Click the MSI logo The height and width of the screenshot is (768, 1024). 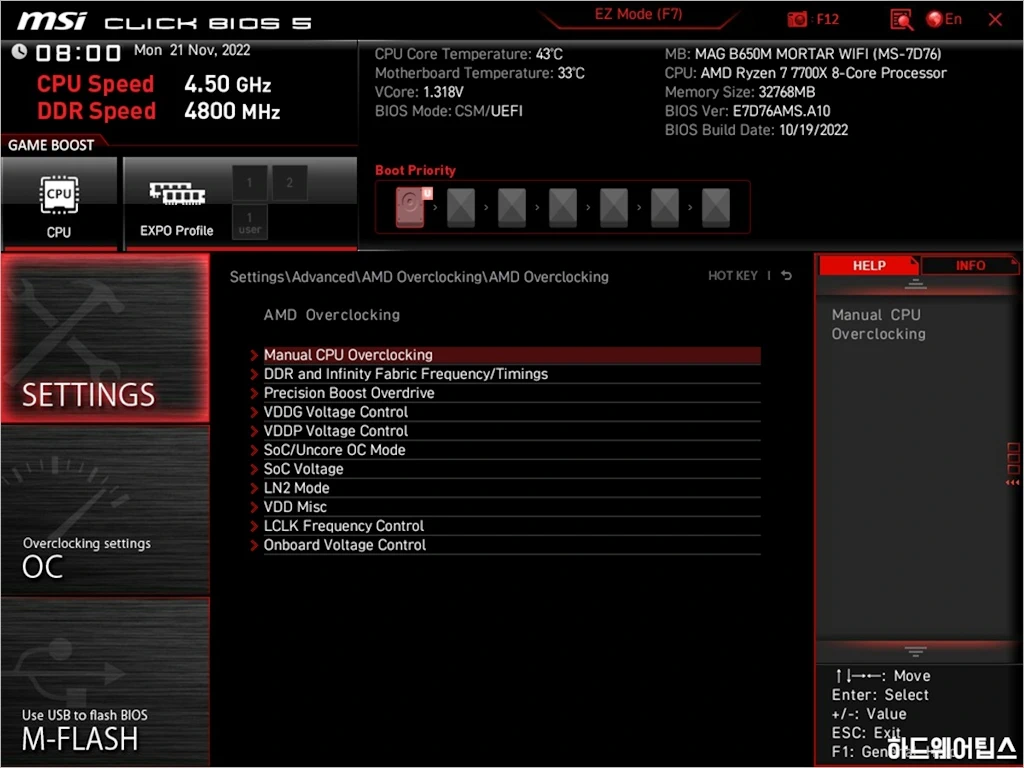pyautogui.click(x=52, y=21)
